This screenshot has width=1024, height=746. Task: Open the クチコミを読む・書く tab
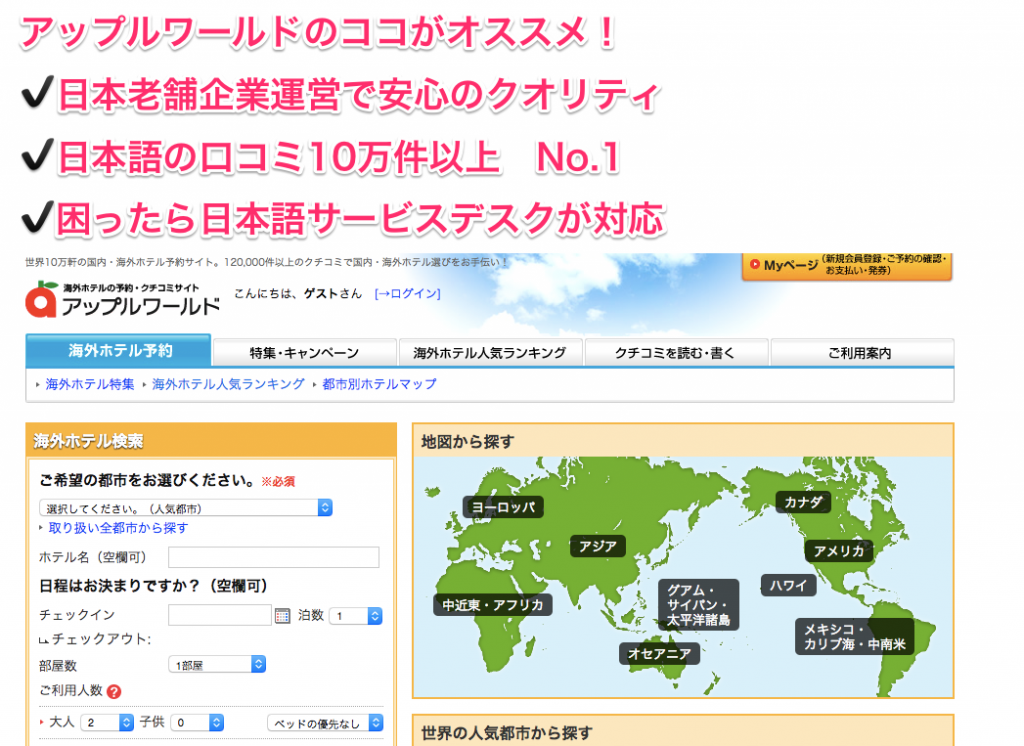(x=675, y=353)
